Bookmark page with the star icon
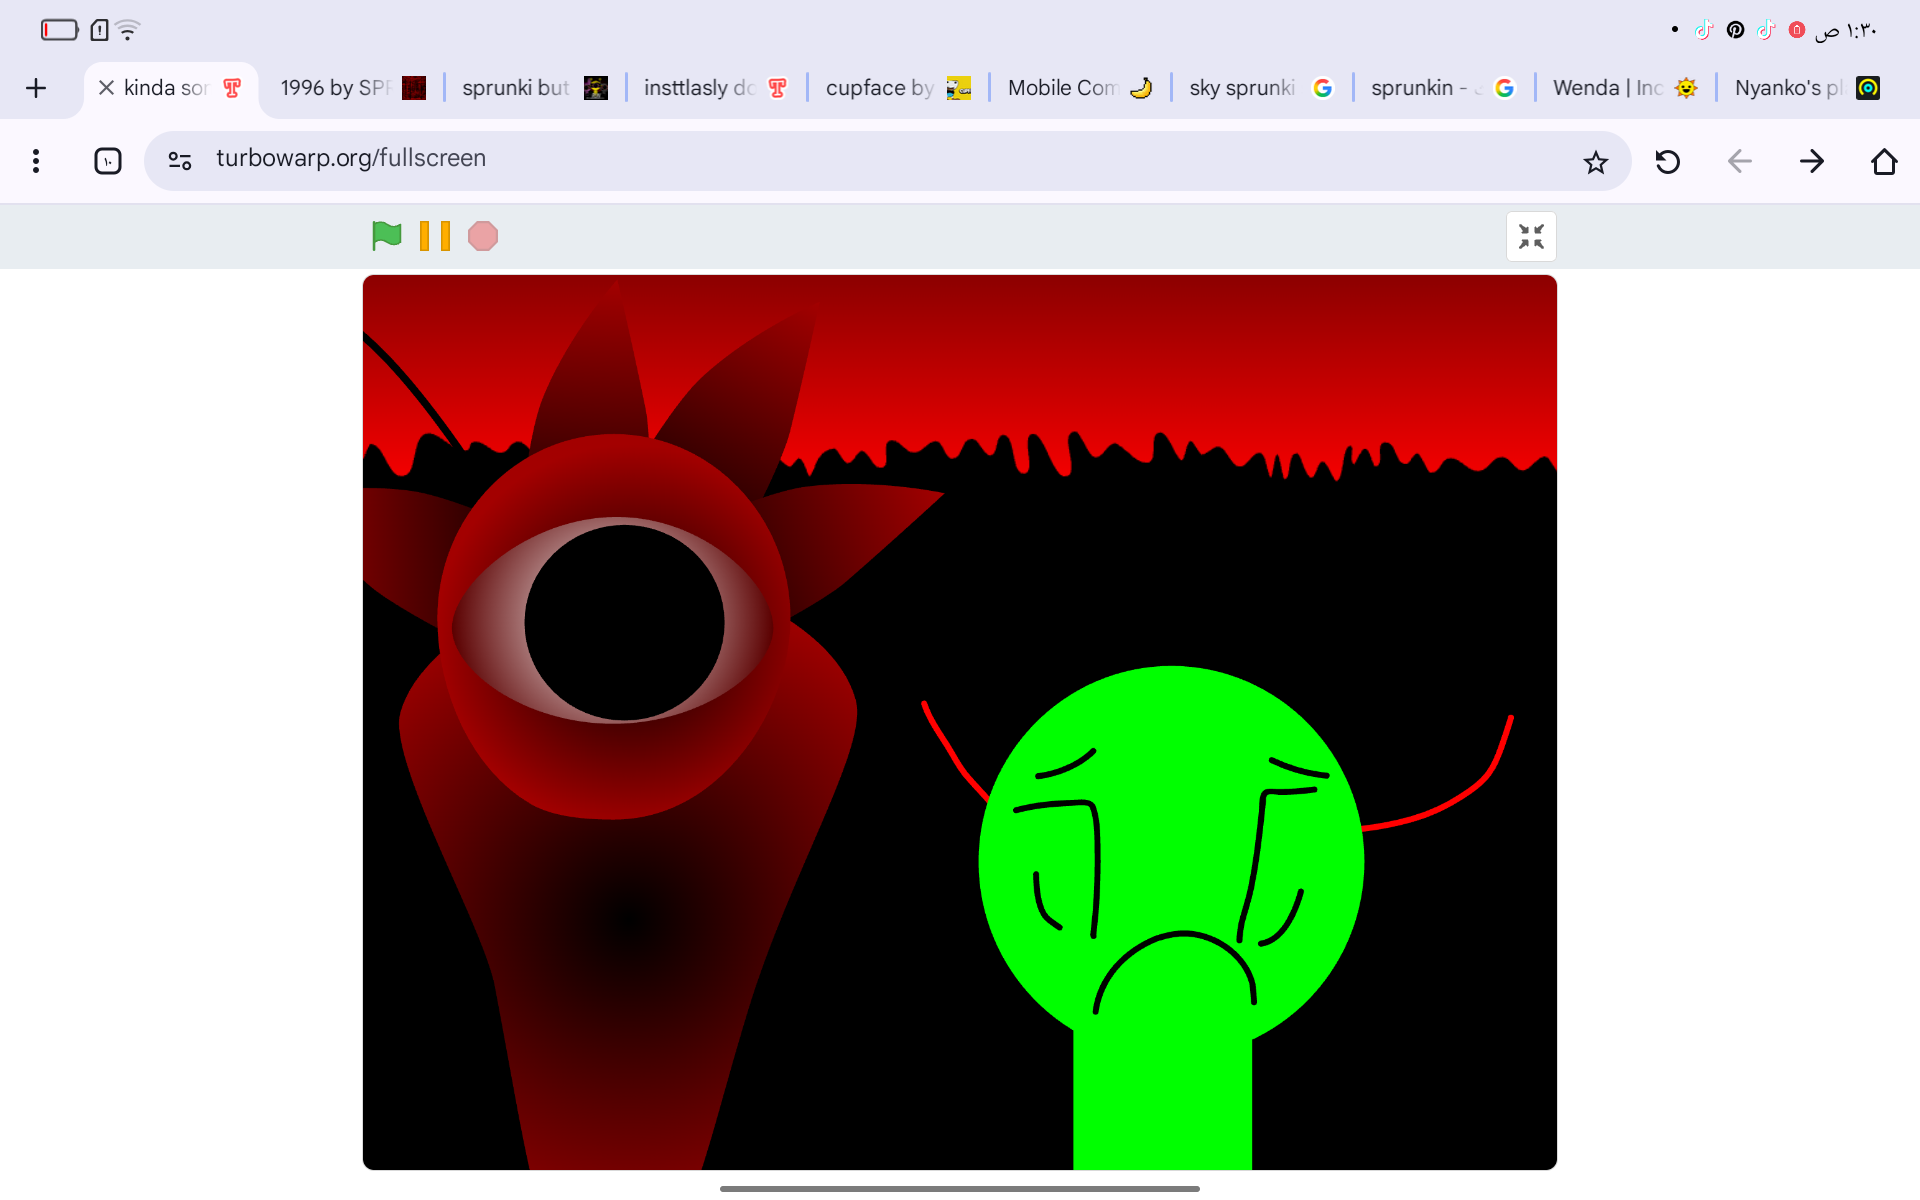The image size is (1920, 1200). tap(1595, 162)
